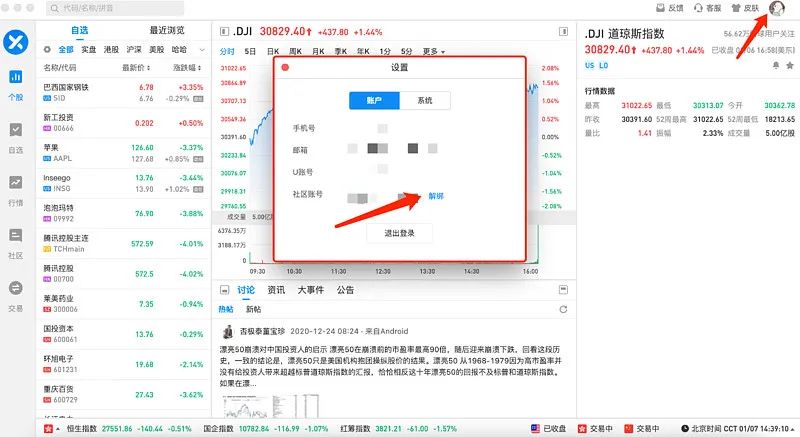Select the 最近浏览 recent tab
This screenshot has height=437, width=800.
coord(167,30)
